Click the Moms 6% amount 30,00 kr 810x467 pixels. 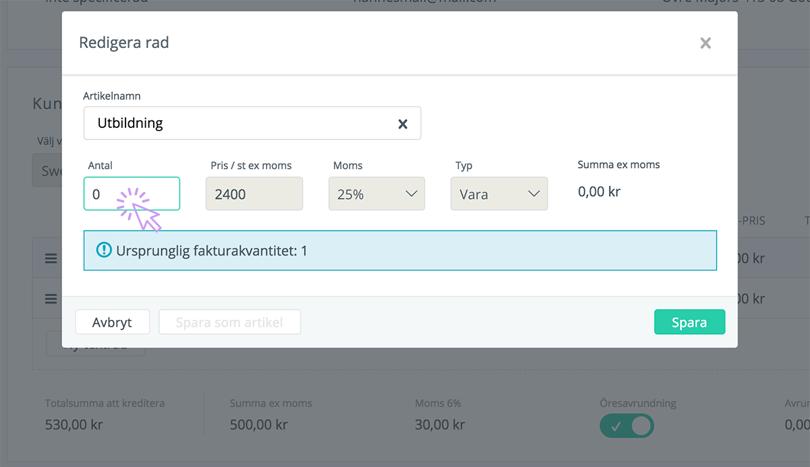tap(440, 426)
